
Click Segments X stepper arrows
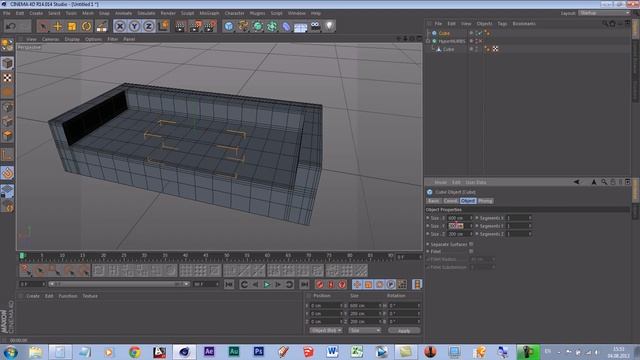(530, 218)
